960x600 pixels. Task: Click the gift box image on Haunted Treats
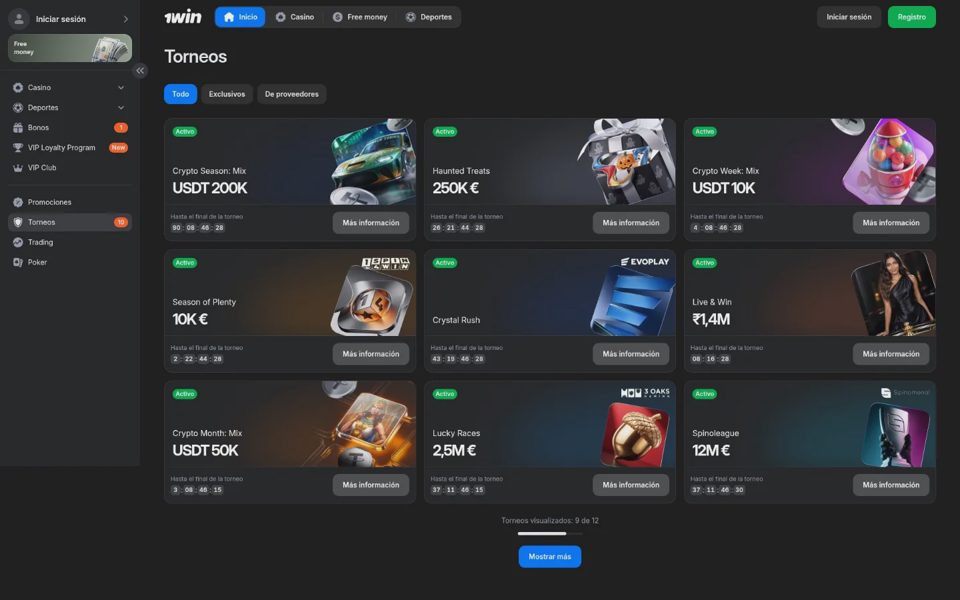624,162
